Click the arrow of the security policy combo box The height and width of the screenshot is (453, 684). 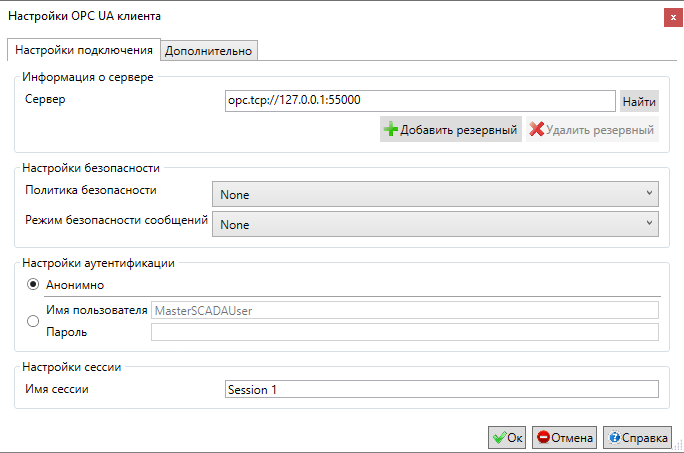(649, 193)
